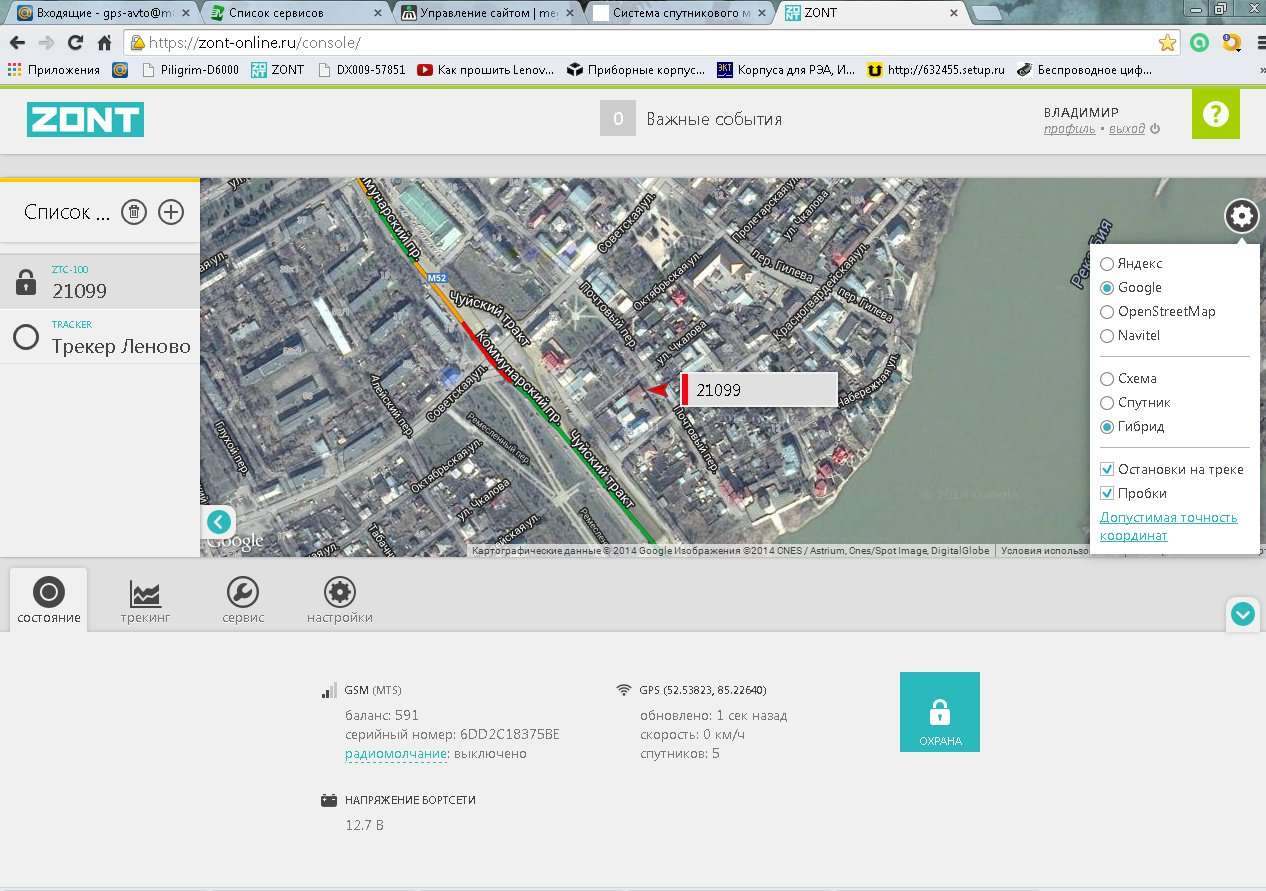The width and height of the screenshot is (1266, 891).
Task: Open the ZONT bookmark
Action: [277, 70]
